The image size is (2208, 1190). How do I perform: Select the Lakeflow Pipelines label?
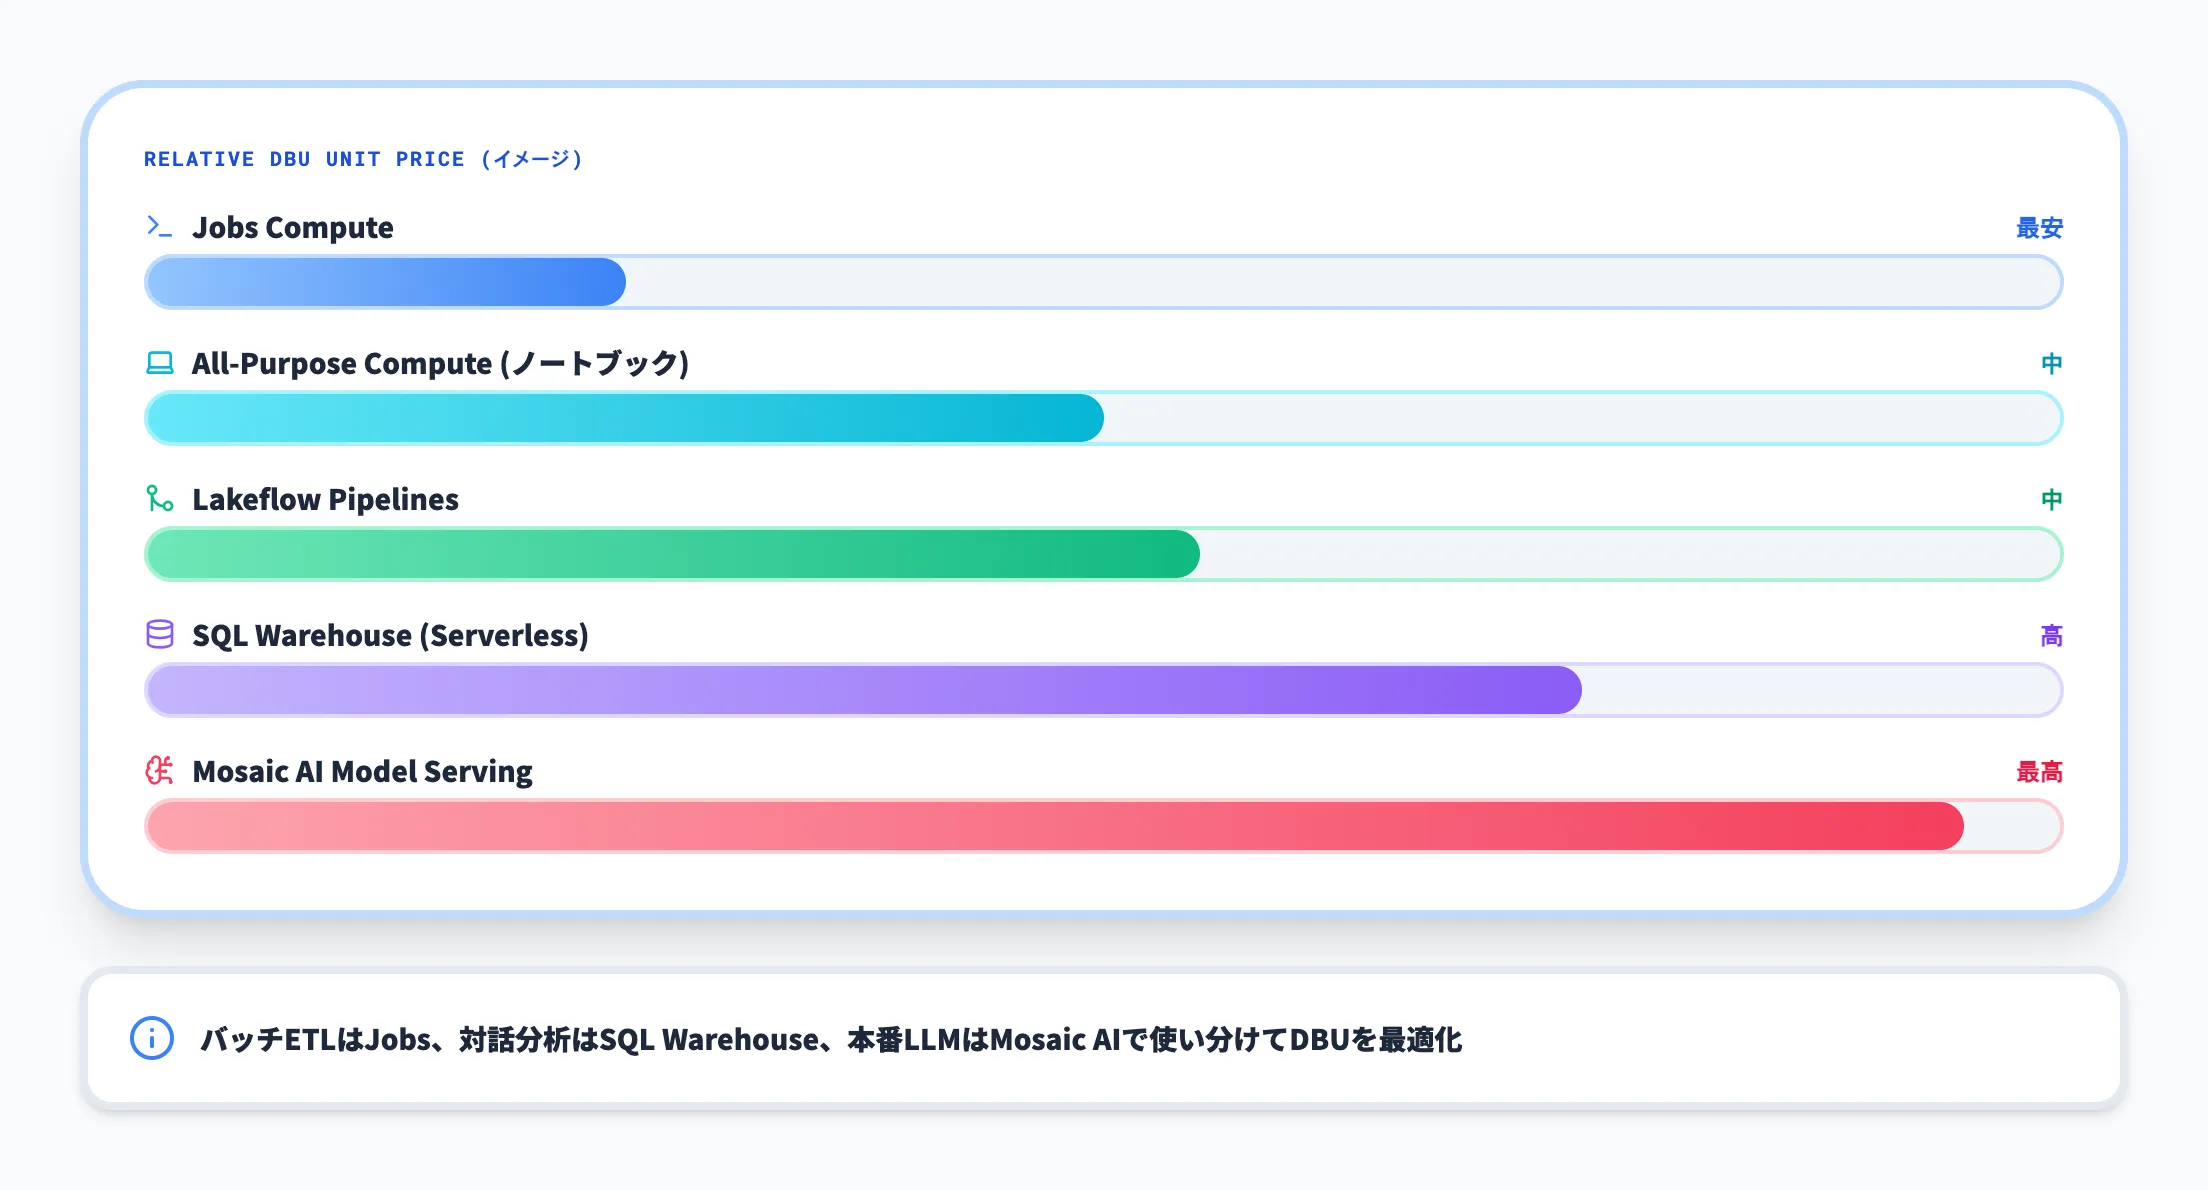pyautogui.click(x=324, y=499)
